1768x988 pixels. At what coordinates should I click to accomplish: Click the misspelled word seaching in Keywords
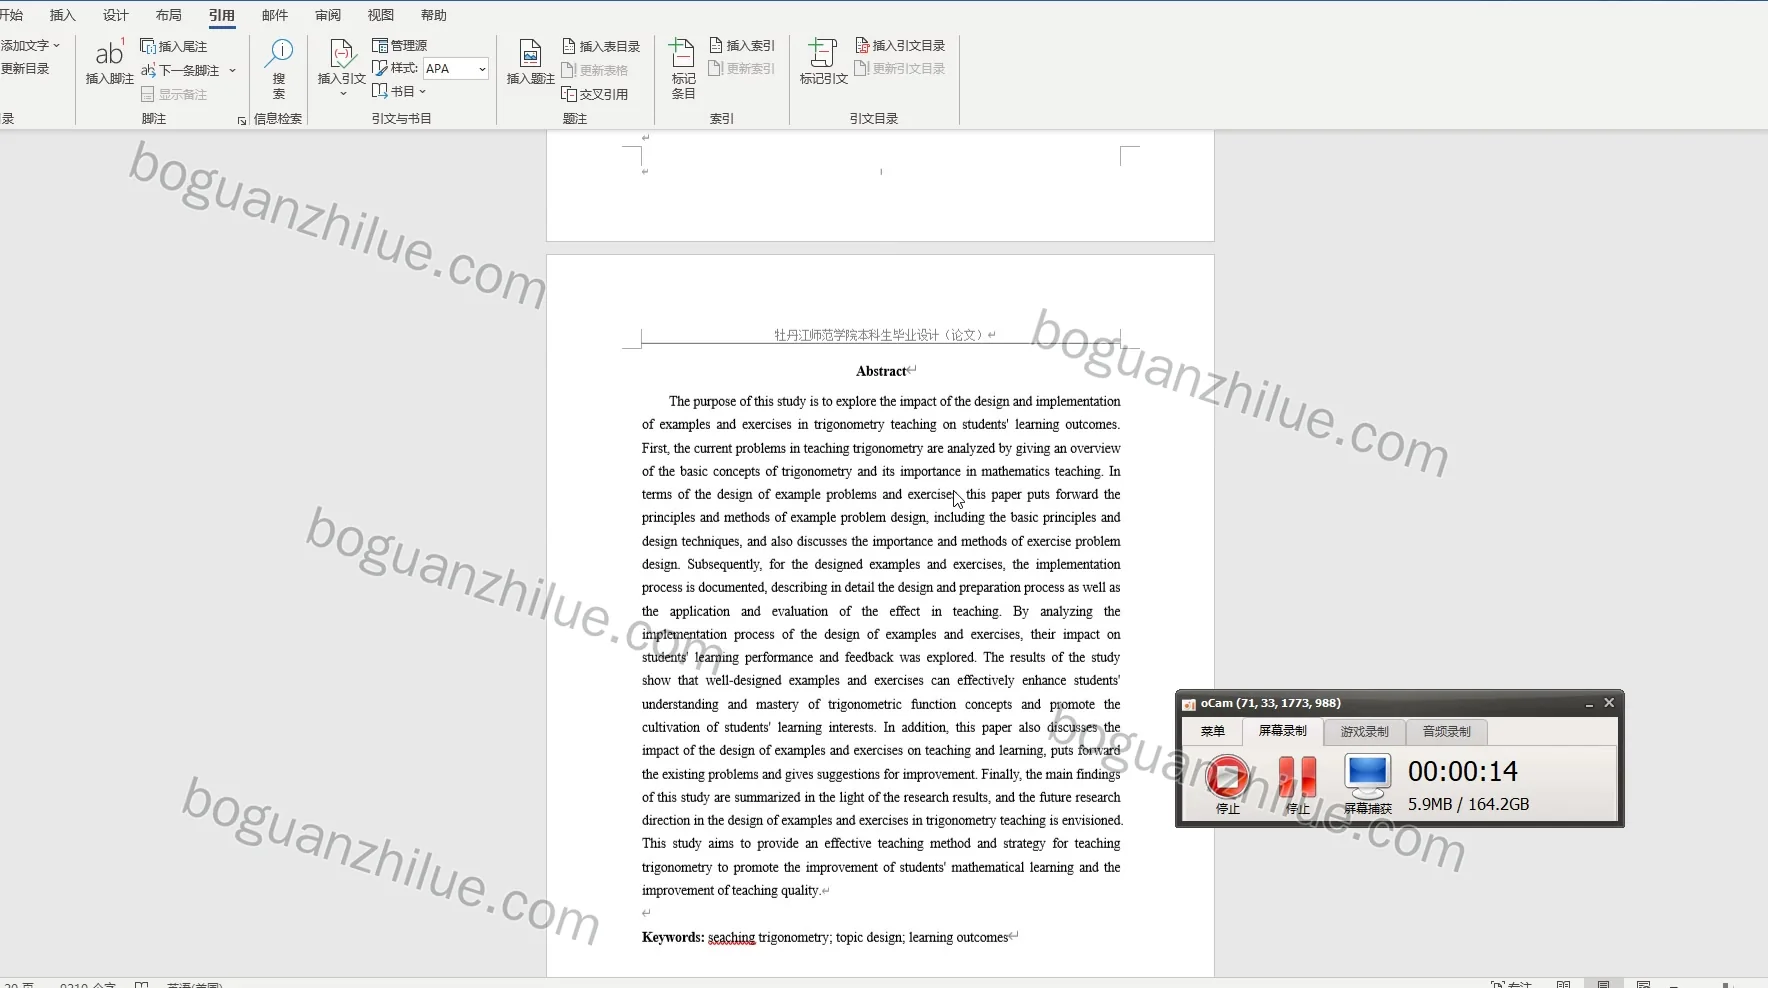pyautogui.click(x=731, y=938)
